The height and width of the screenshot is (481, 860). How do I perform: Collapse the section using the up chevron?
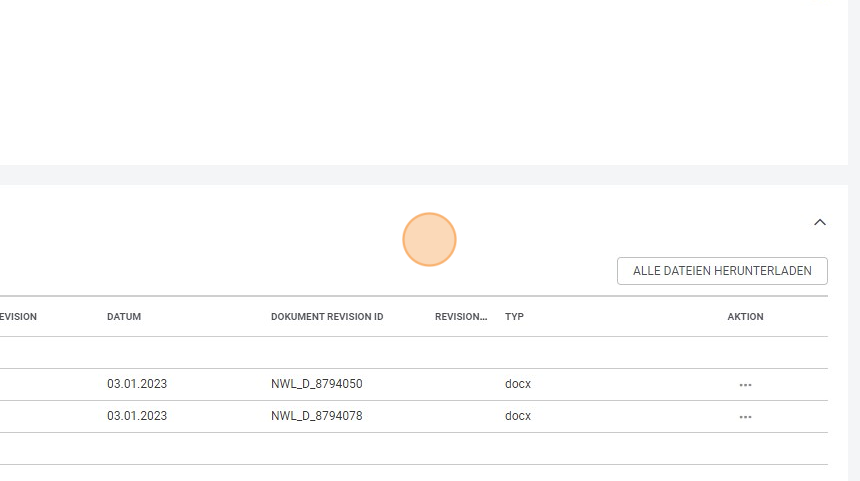point(819,222)
